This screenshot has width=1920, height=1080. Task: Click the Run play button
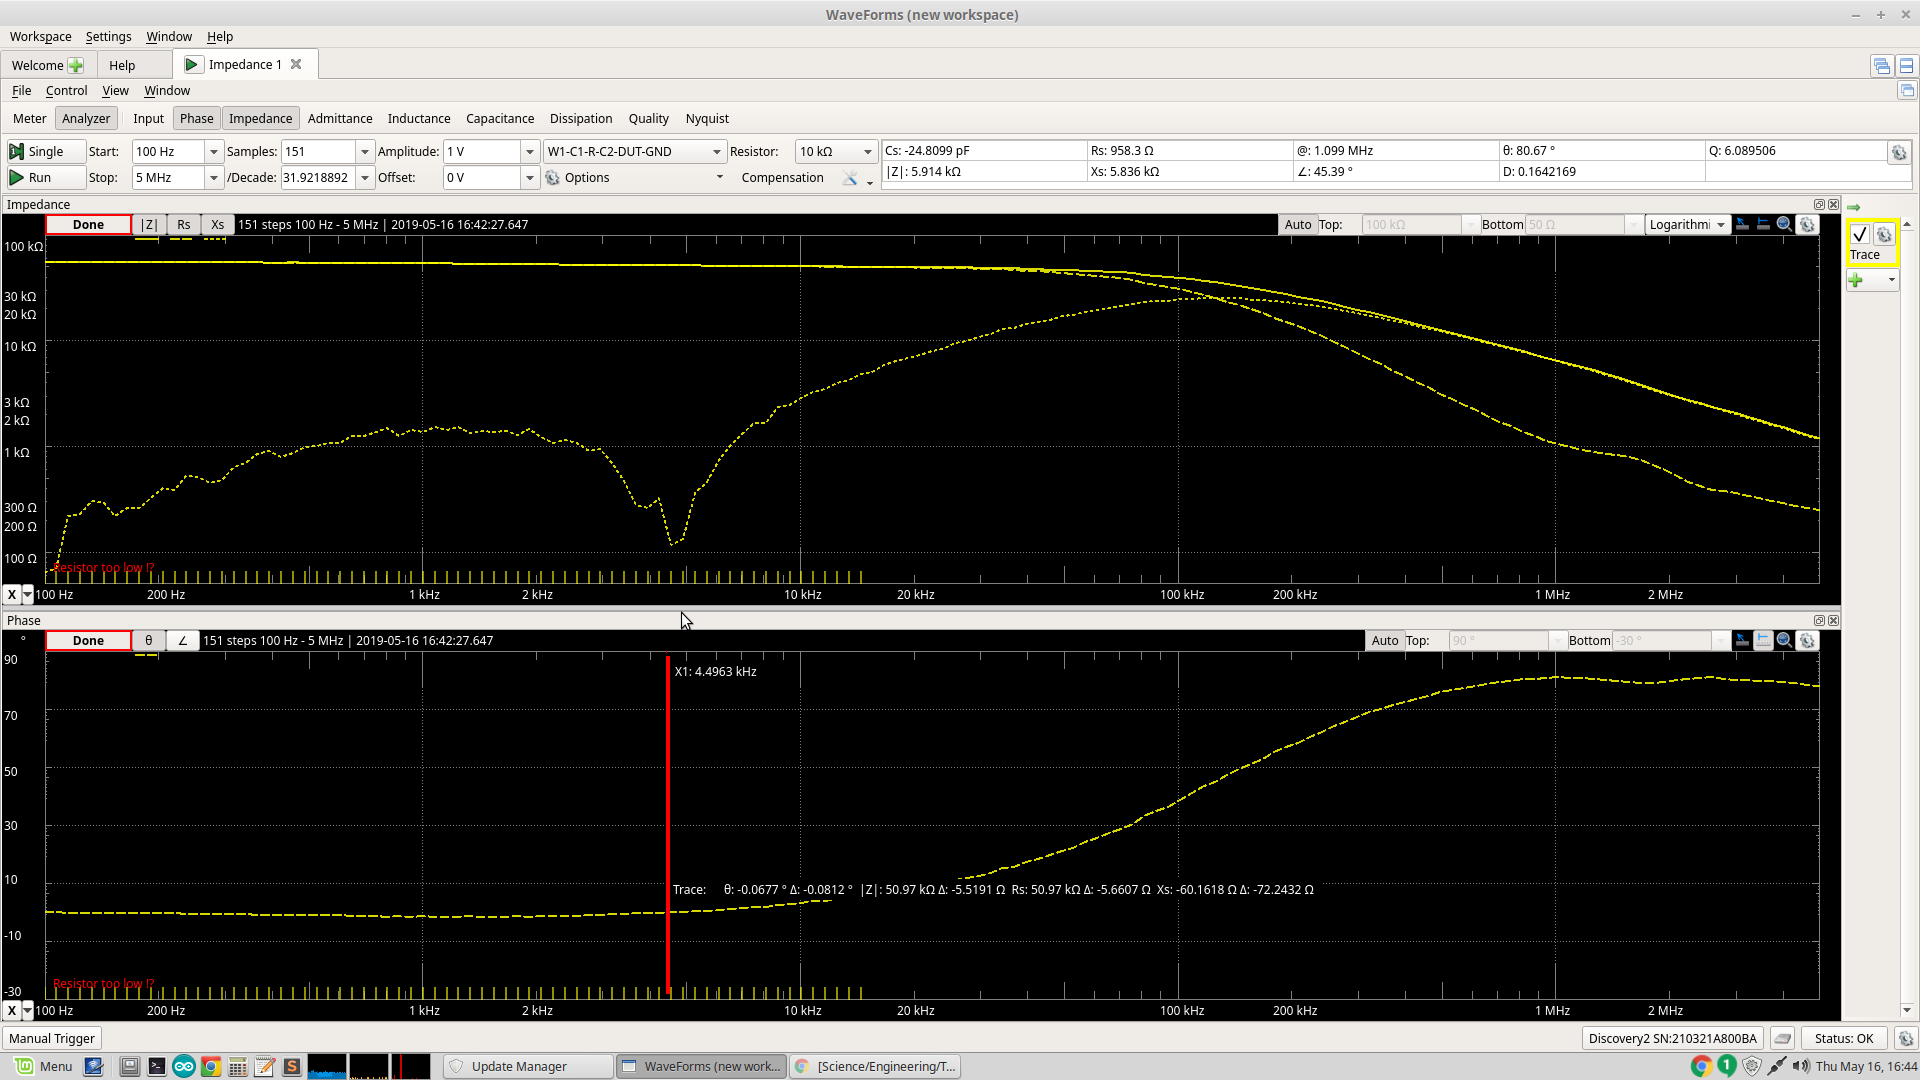point(45,177)
